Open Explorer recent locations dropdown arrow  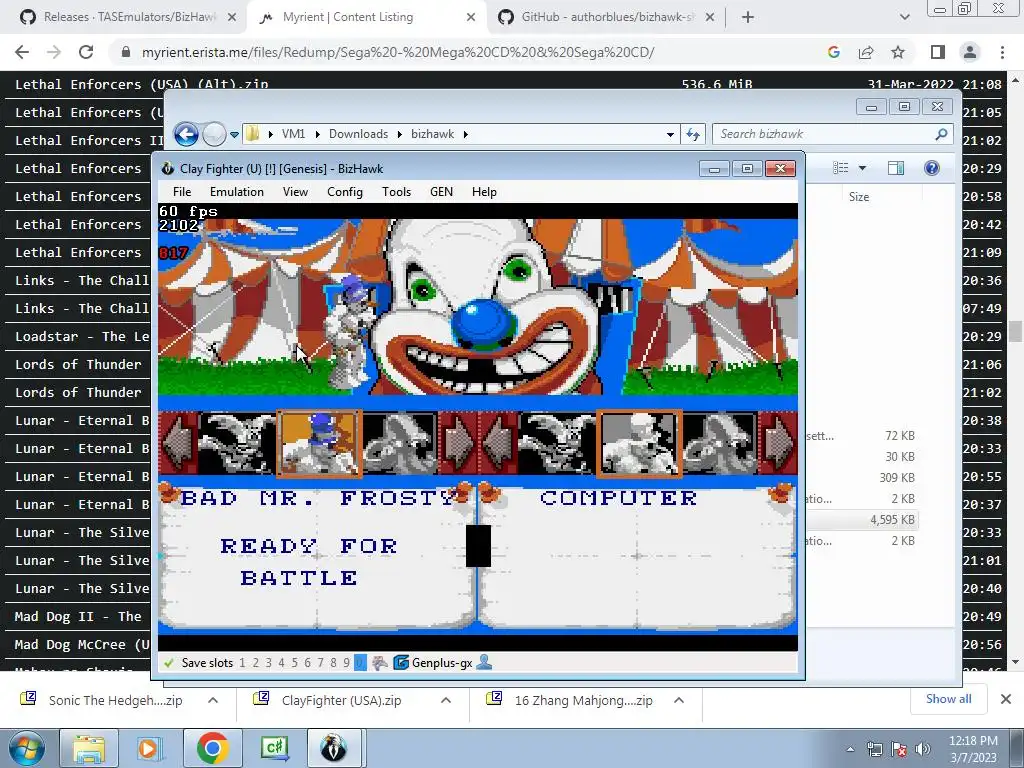(234, 135)
